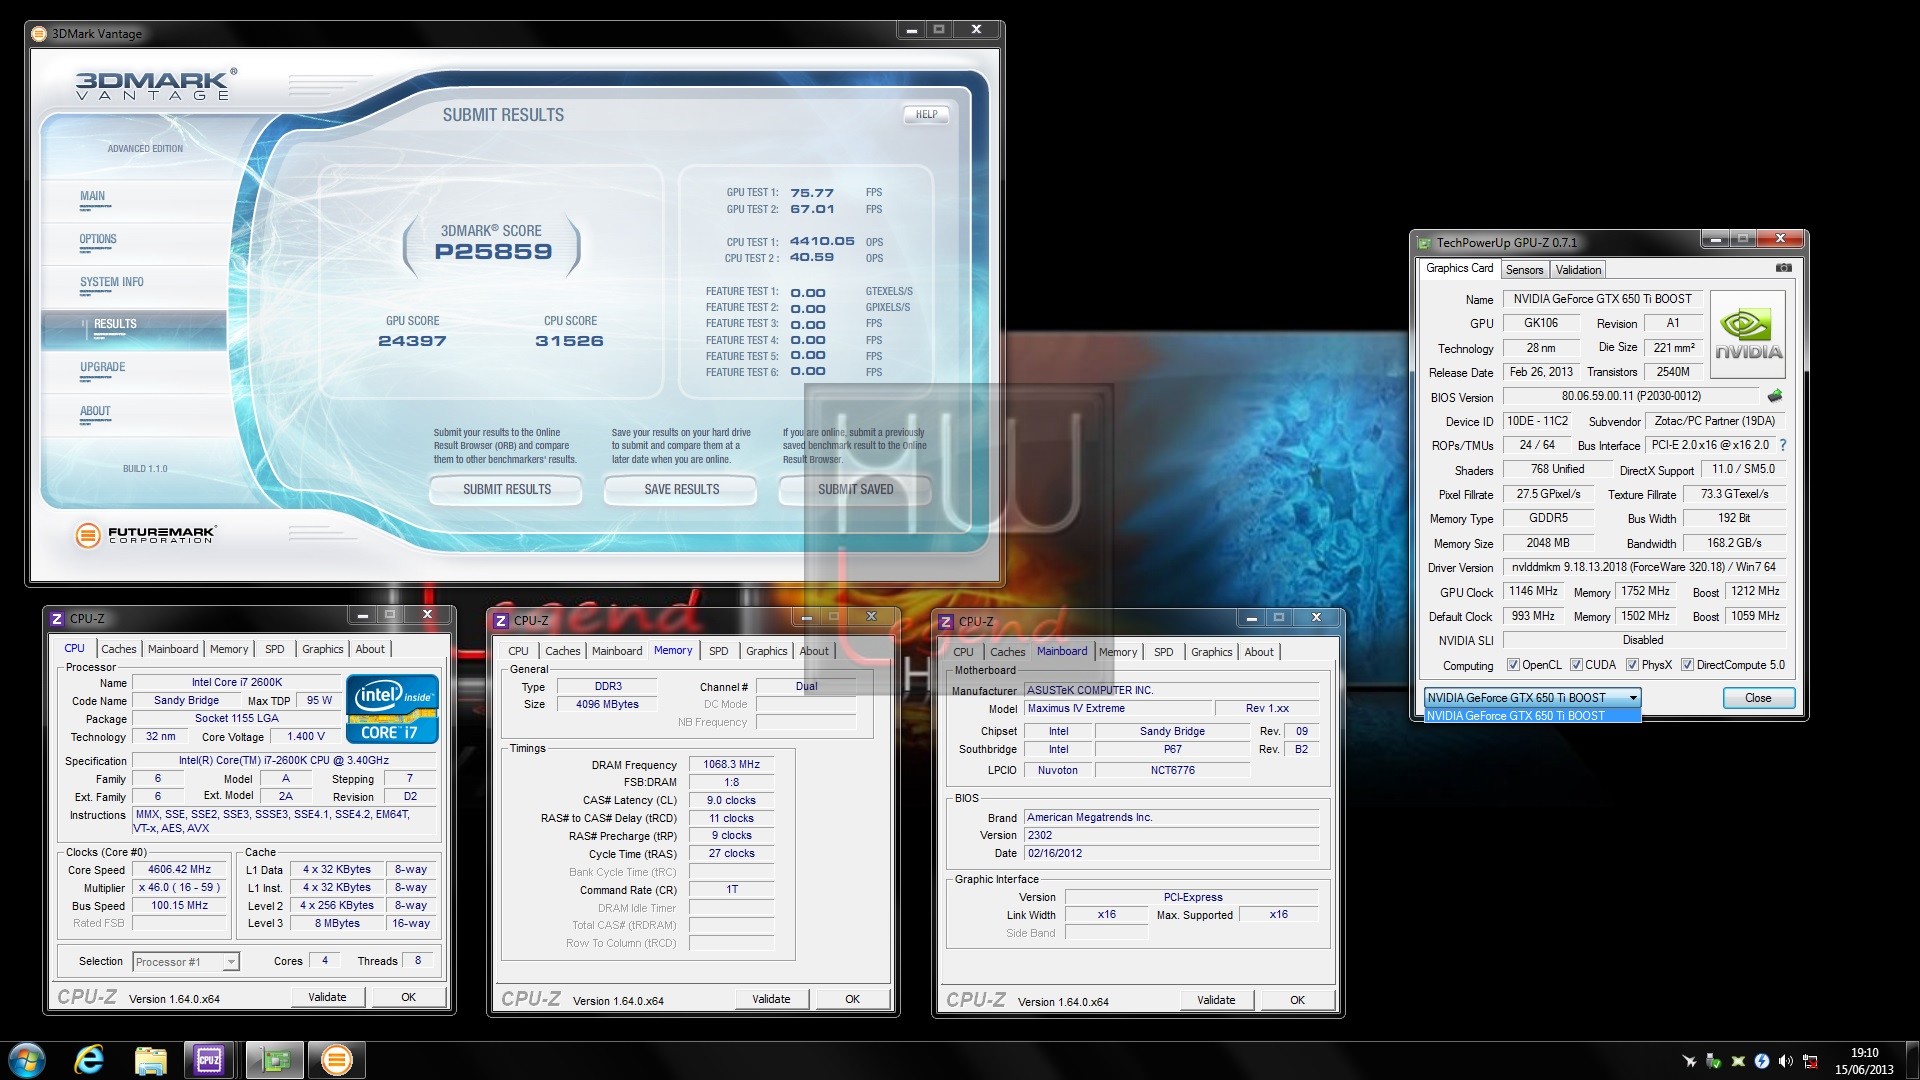Click the blue lightning bolt tray icon
1920x1080 pixels.
pos(1762,1060)
